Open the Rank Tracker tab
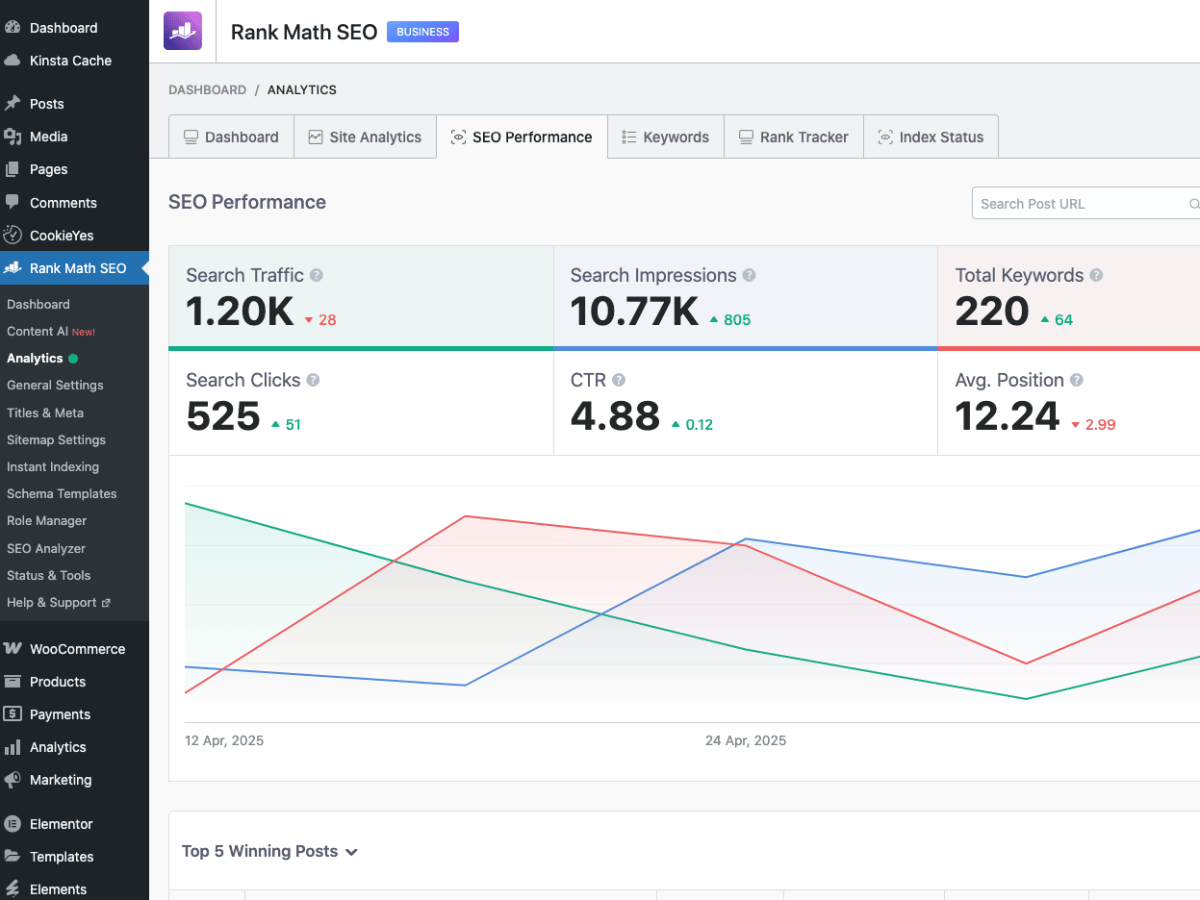This screenshot has height=900, width=1200. click(793, 137)
